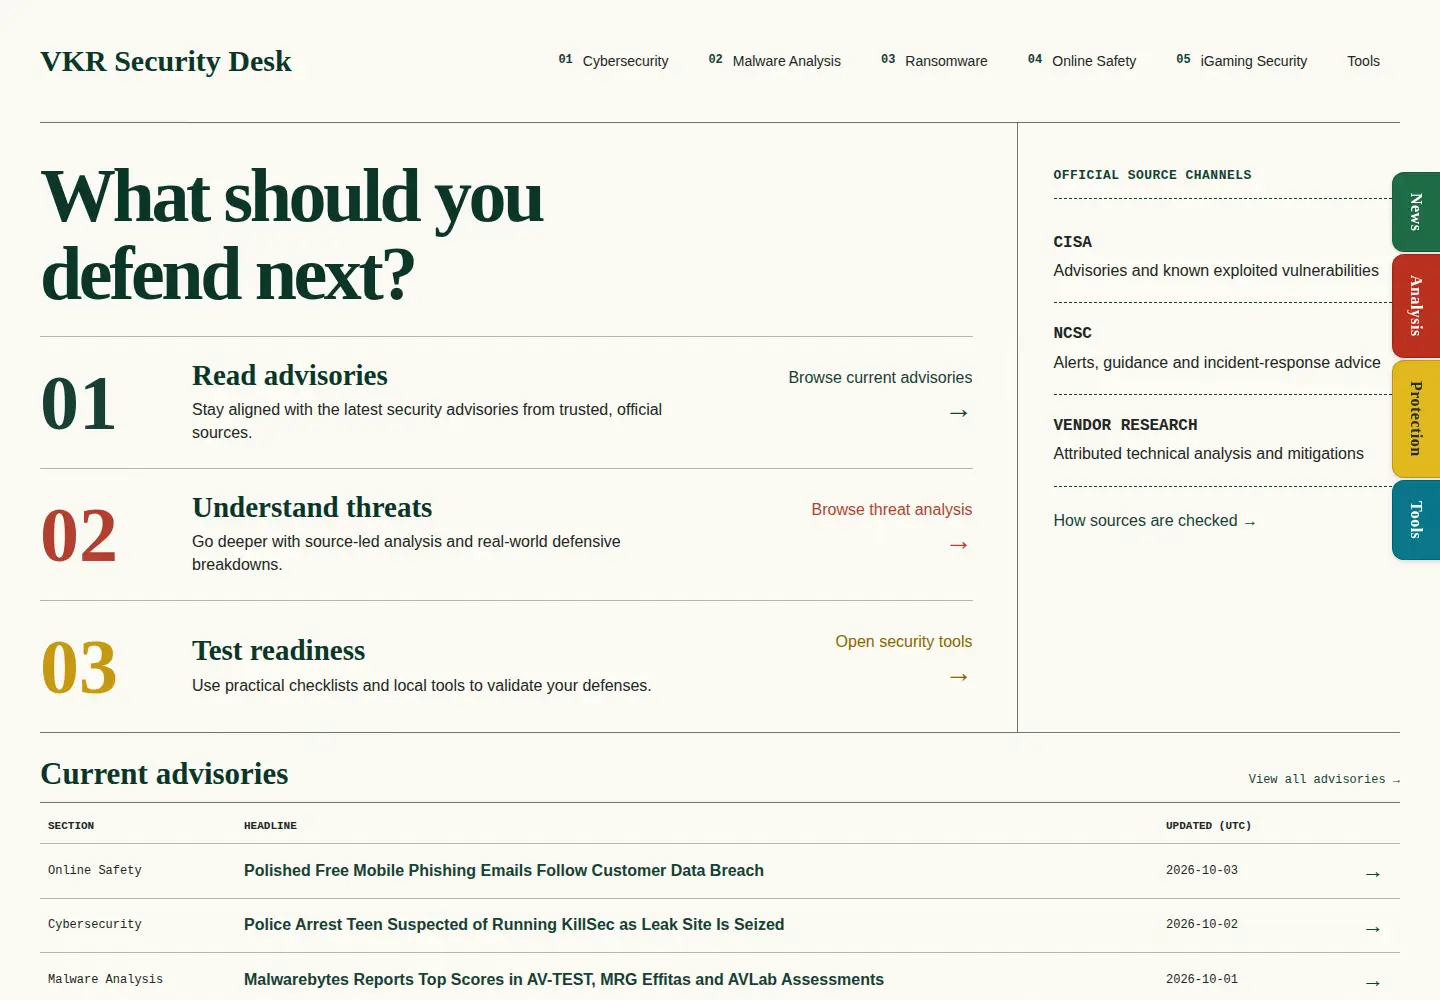The height and width of the screenshot is (1000, 1440).
Task: Click the Browse current advisories link
Action: click(880, 378)
